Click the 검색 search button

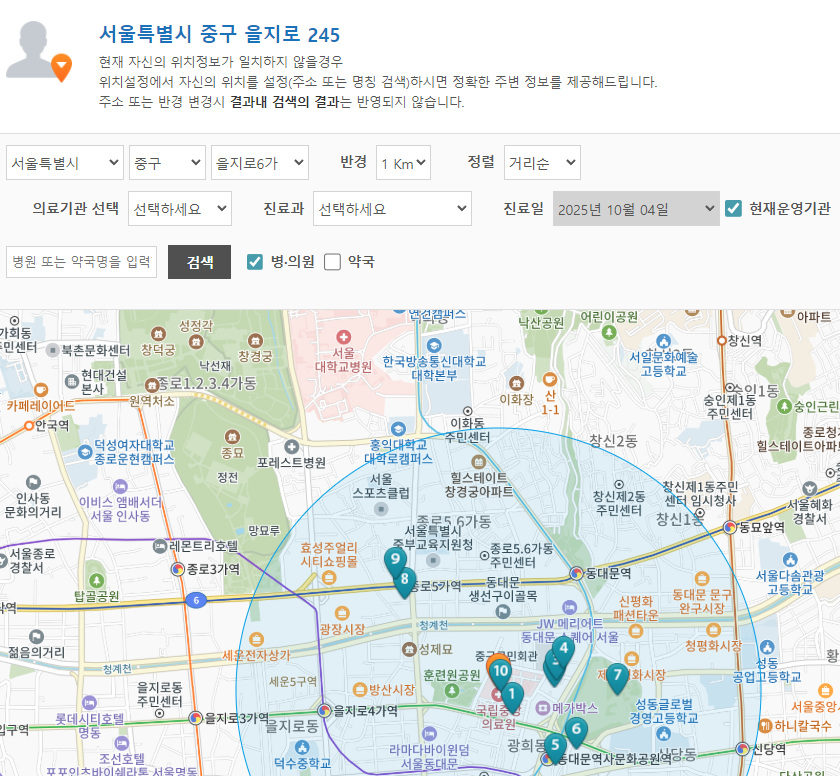click(x=199, y=262)
